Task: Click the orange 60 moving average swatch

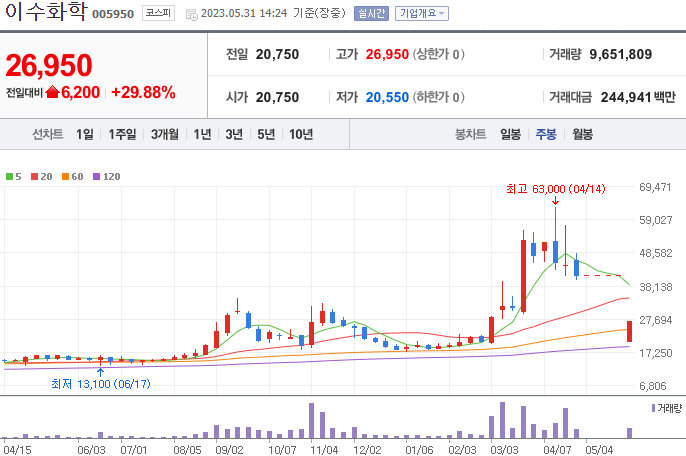Action: [66, 177]
